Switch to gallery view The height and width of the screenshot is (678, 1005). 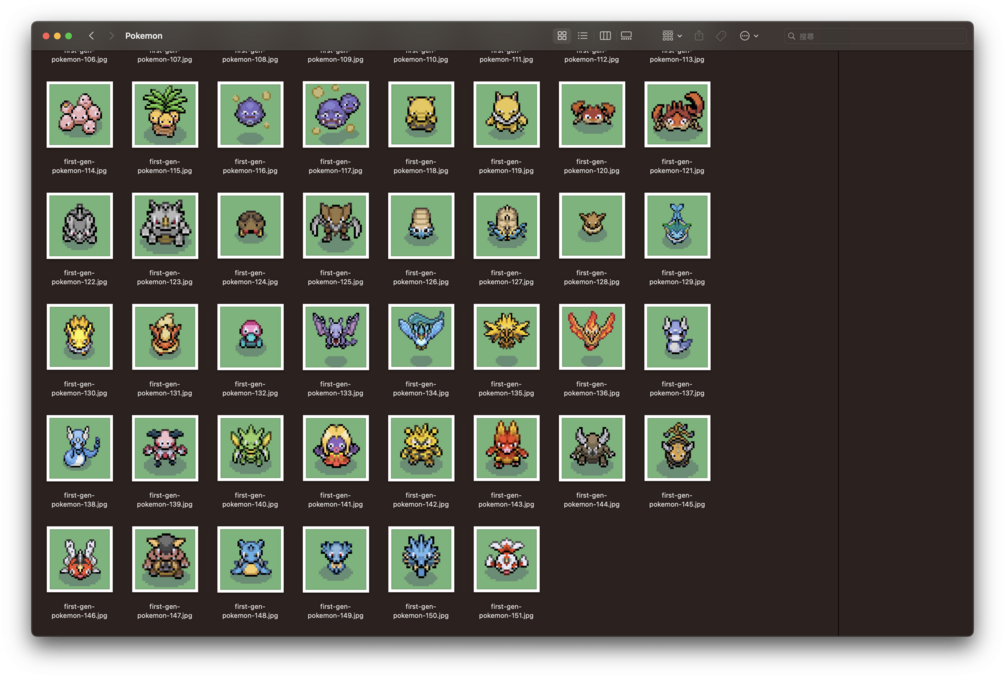point(626,36)
